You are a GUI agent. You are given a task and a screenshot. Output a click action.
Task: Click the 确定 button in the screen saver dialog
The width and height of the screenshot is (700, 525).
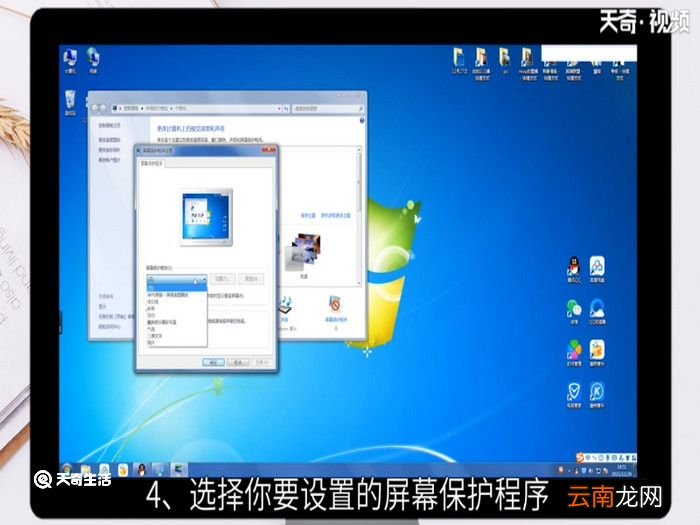213,362
